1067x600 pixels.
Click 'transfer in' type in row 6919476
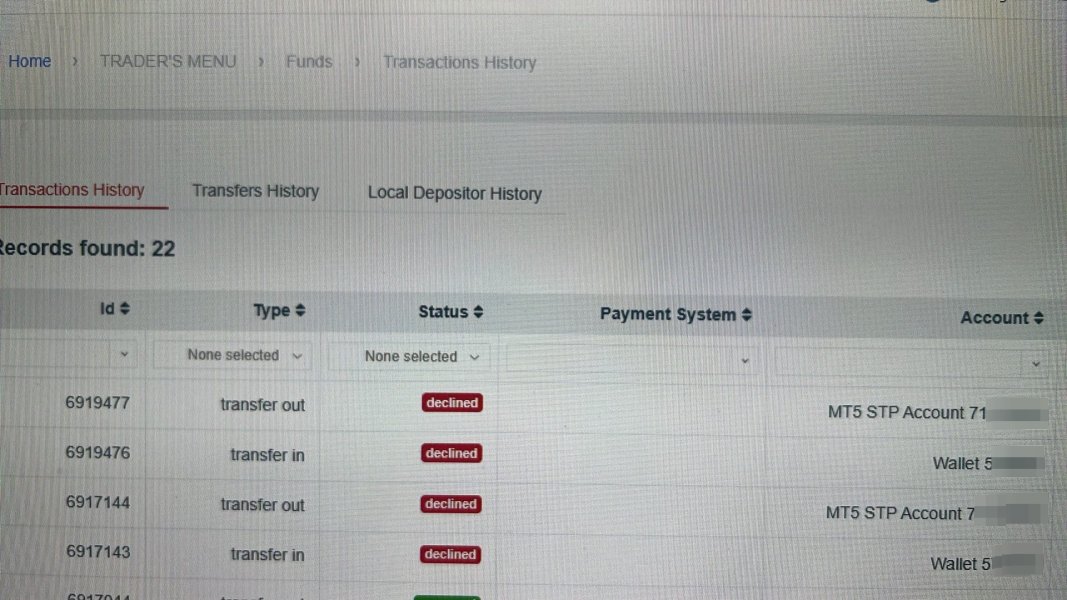pyautogui.click(x=267, y=454)
